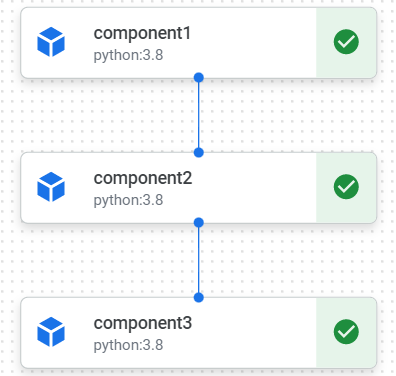Viewport: 396px width, 376px height.
Task: Select the edge line connecting component1 to component2
Action: click(x=199, y=115)
